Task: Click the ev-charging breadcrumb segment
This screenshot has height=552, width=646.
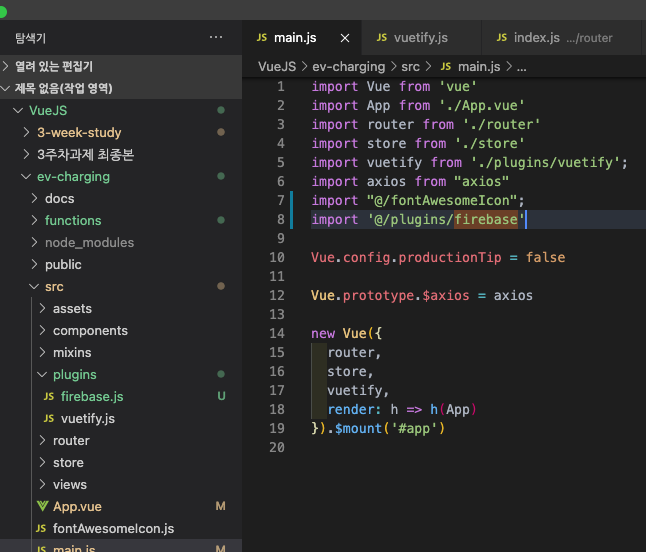Action: click(349, 66)
